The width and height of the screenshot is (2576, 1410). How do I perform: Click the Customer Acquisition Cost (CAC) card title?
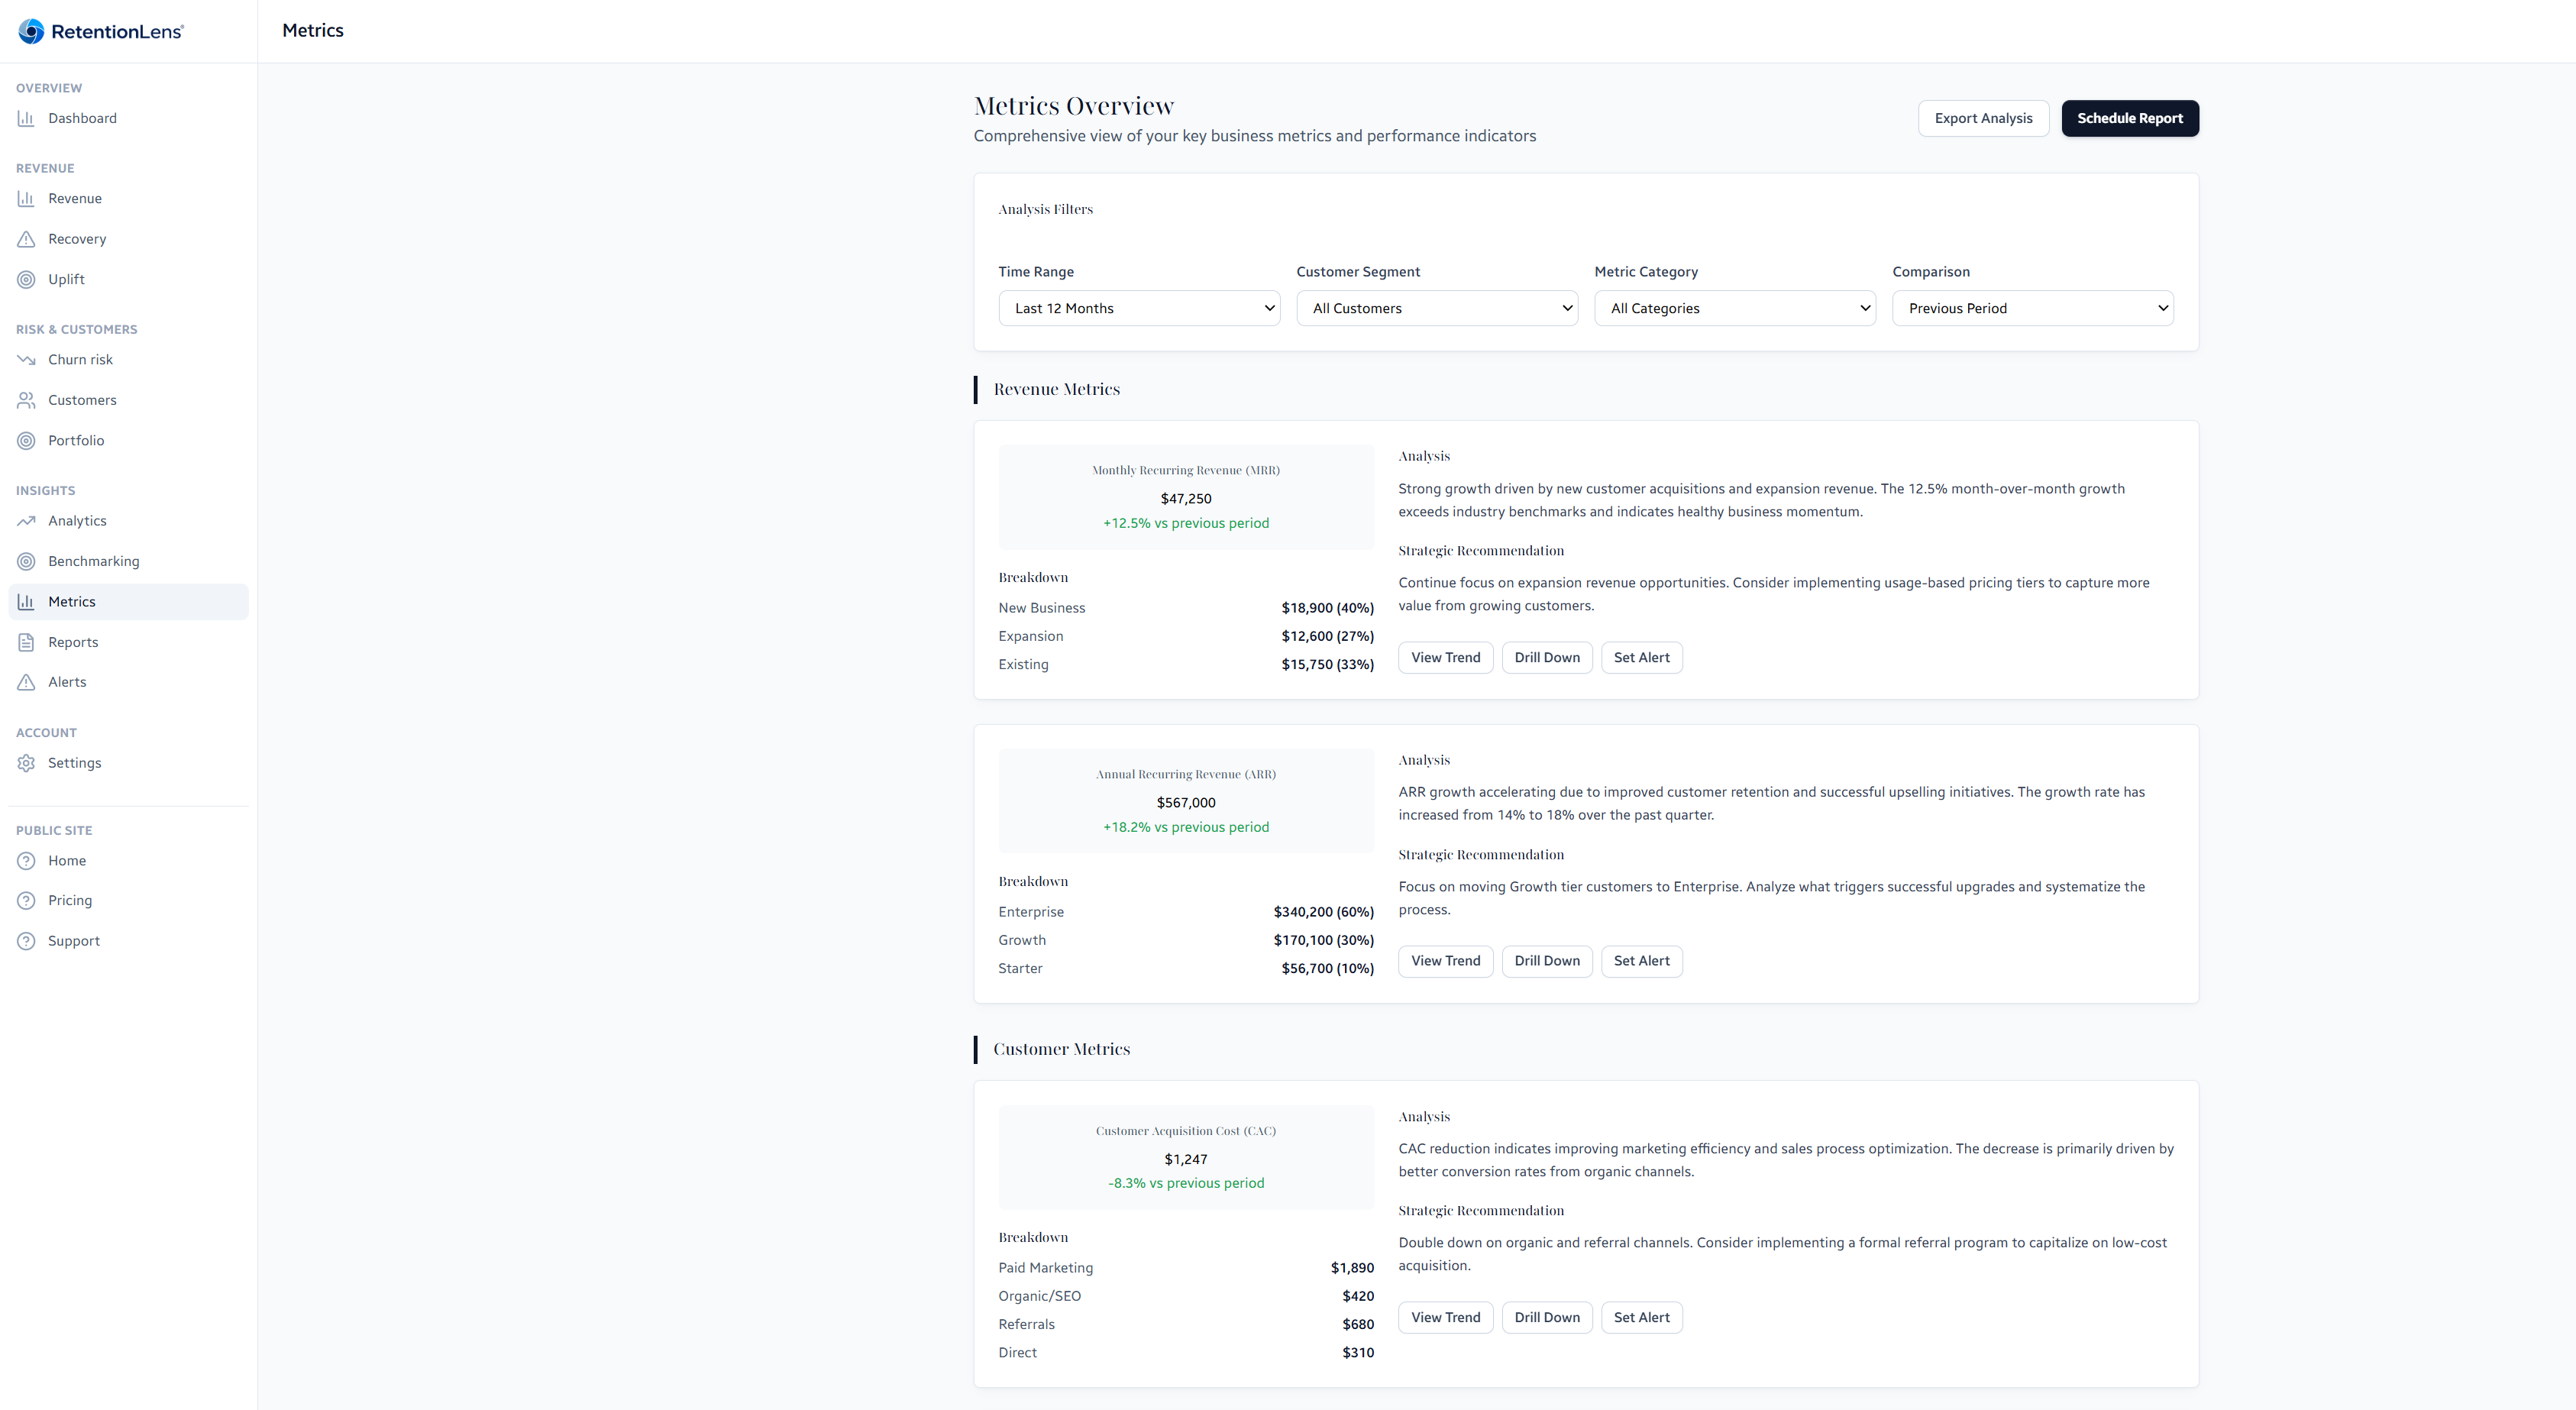(1186, 1131)
